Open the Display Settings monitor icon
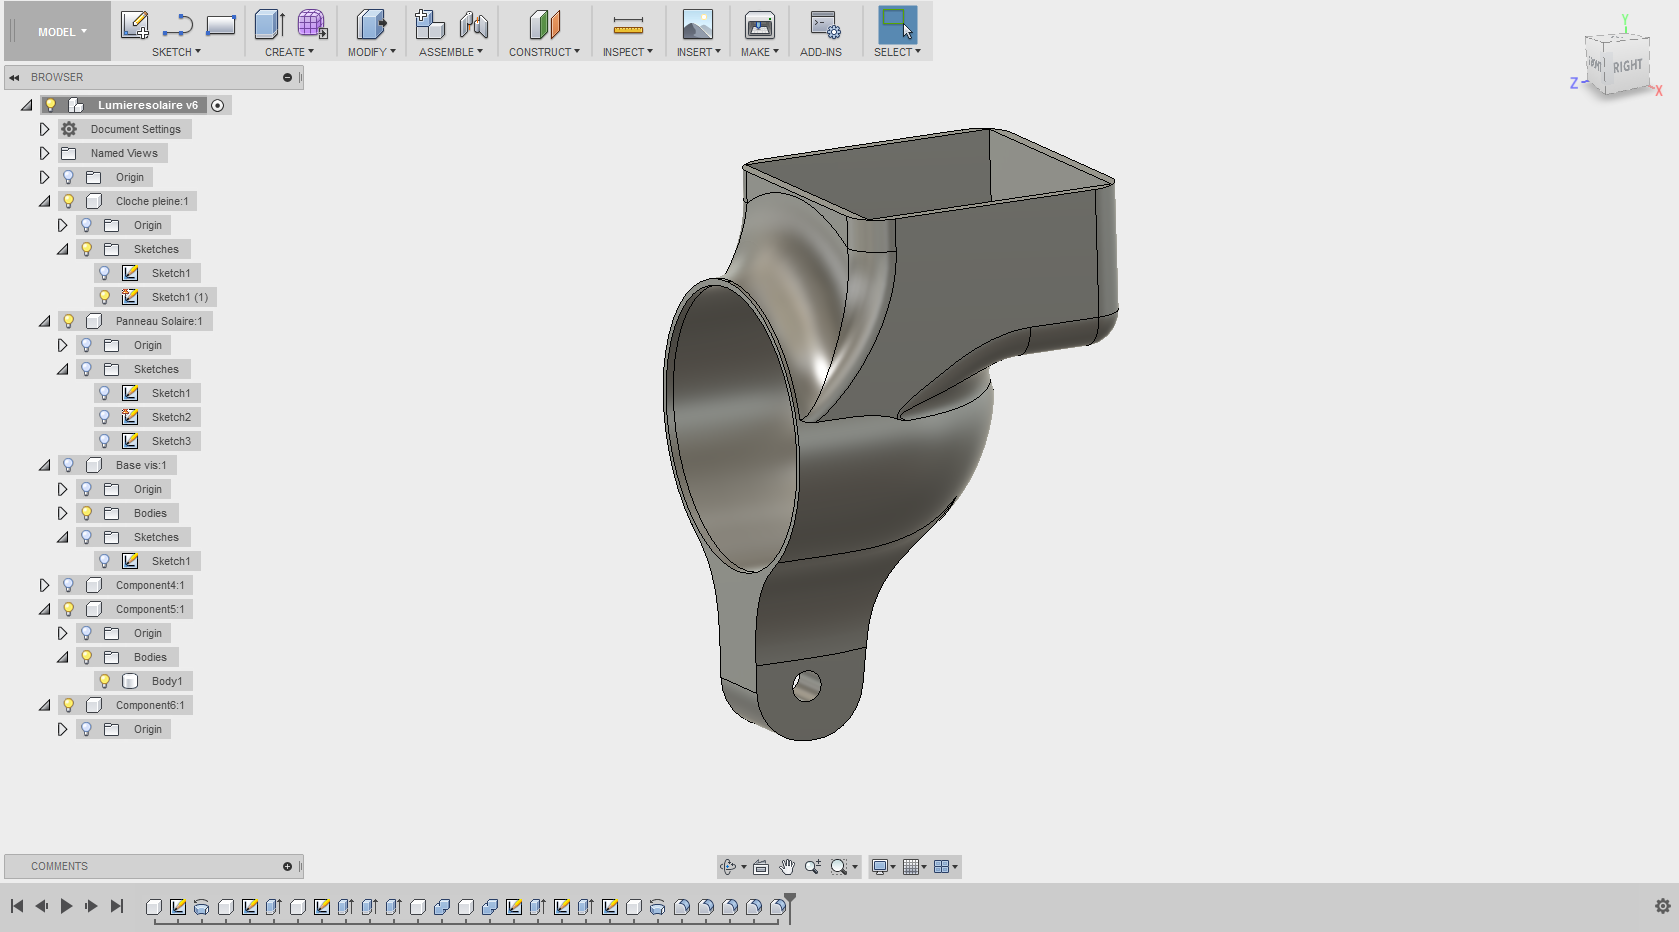The image size is (1679, 932). pyautogui.click(x=880, y=867)
